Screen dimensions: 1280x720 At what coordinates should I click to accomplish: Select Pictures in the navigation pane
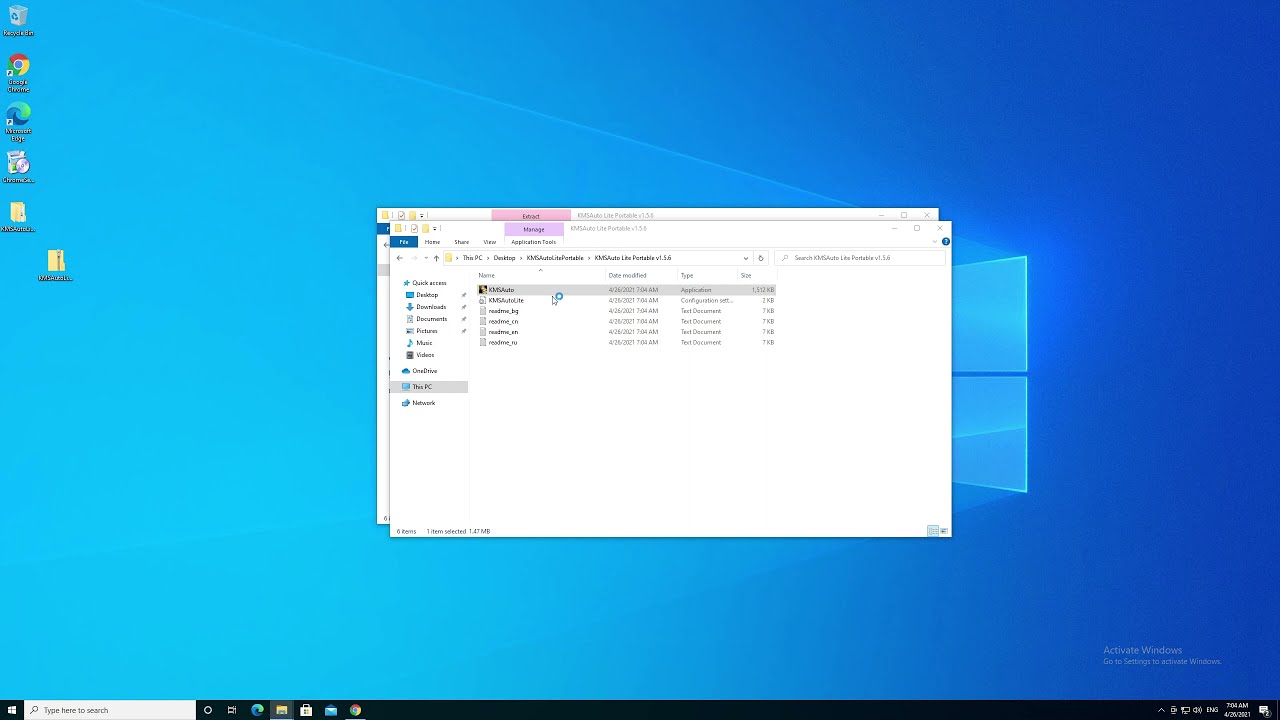point(426,331)
